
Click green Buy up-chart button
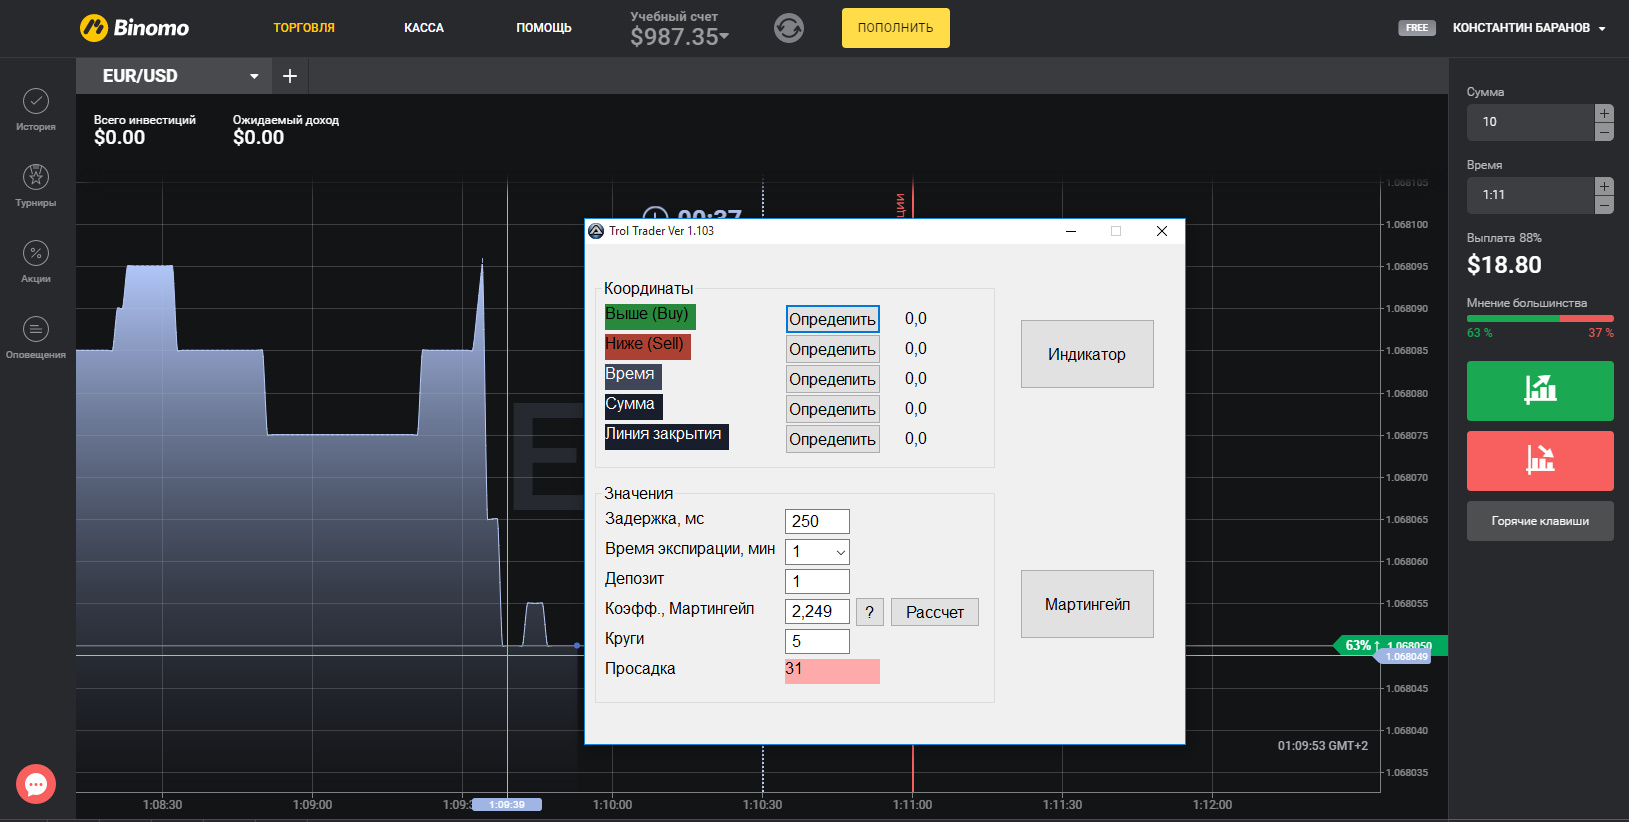[1540, 391]
